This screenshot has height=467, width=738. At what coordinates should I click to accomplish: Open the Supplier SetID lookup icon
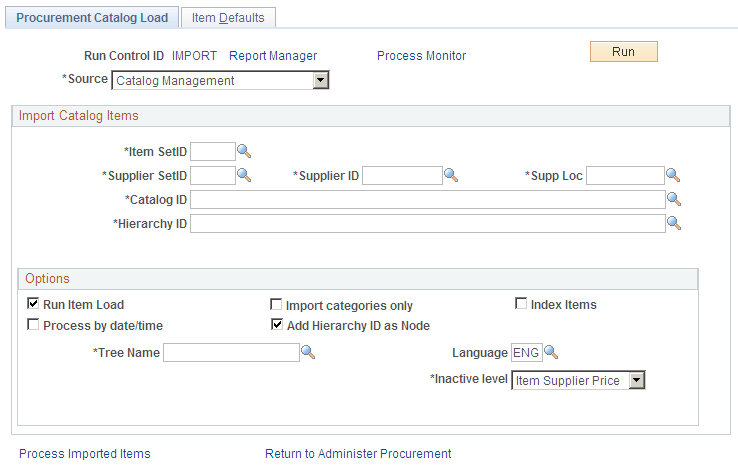tap(244, 175)
